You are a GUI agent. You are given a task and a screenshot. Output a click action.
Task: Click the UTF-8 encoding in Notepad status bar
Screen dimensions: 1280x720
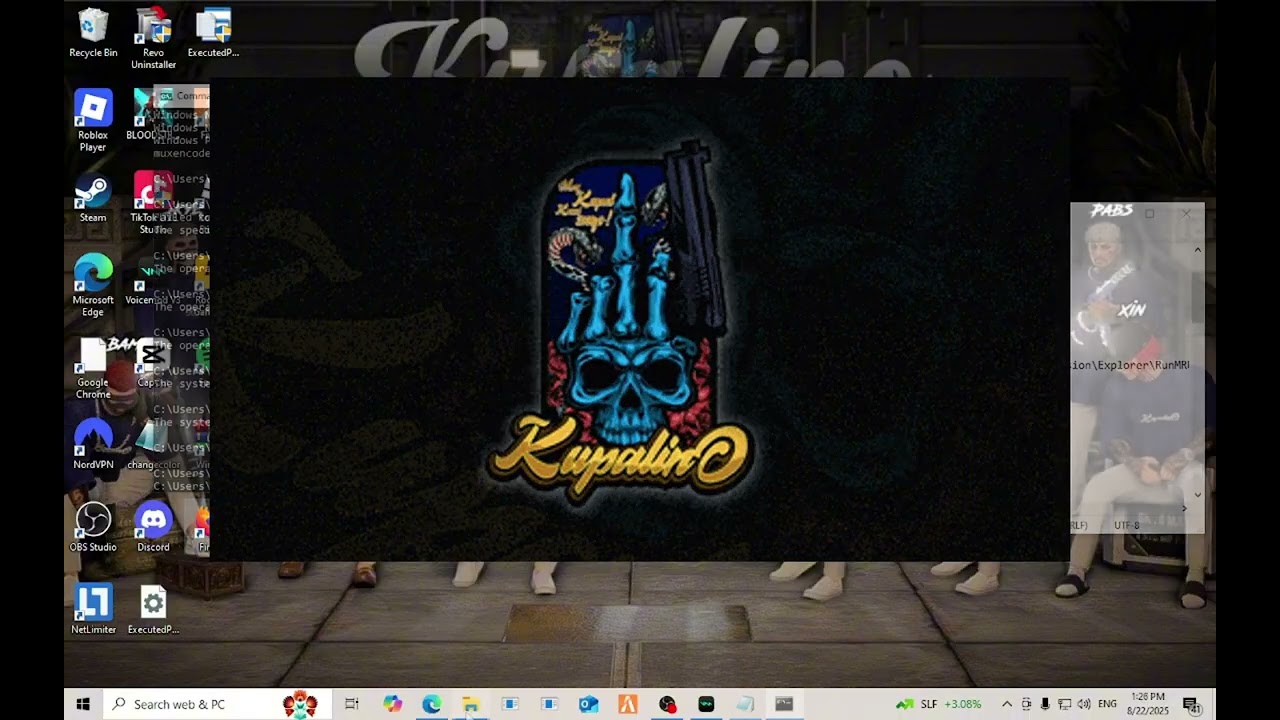[1126, 525]
